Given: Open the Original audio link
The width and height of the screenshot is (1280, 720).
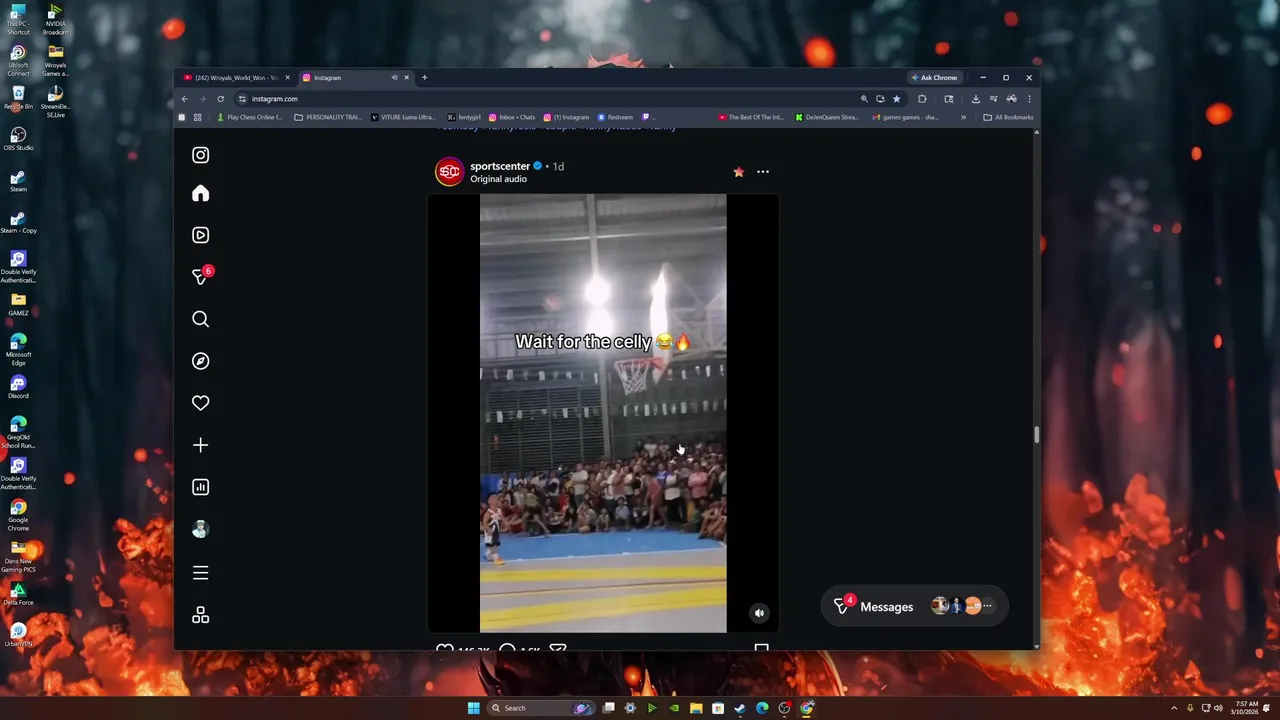Looking at the screenshot, I should (498, 179).
